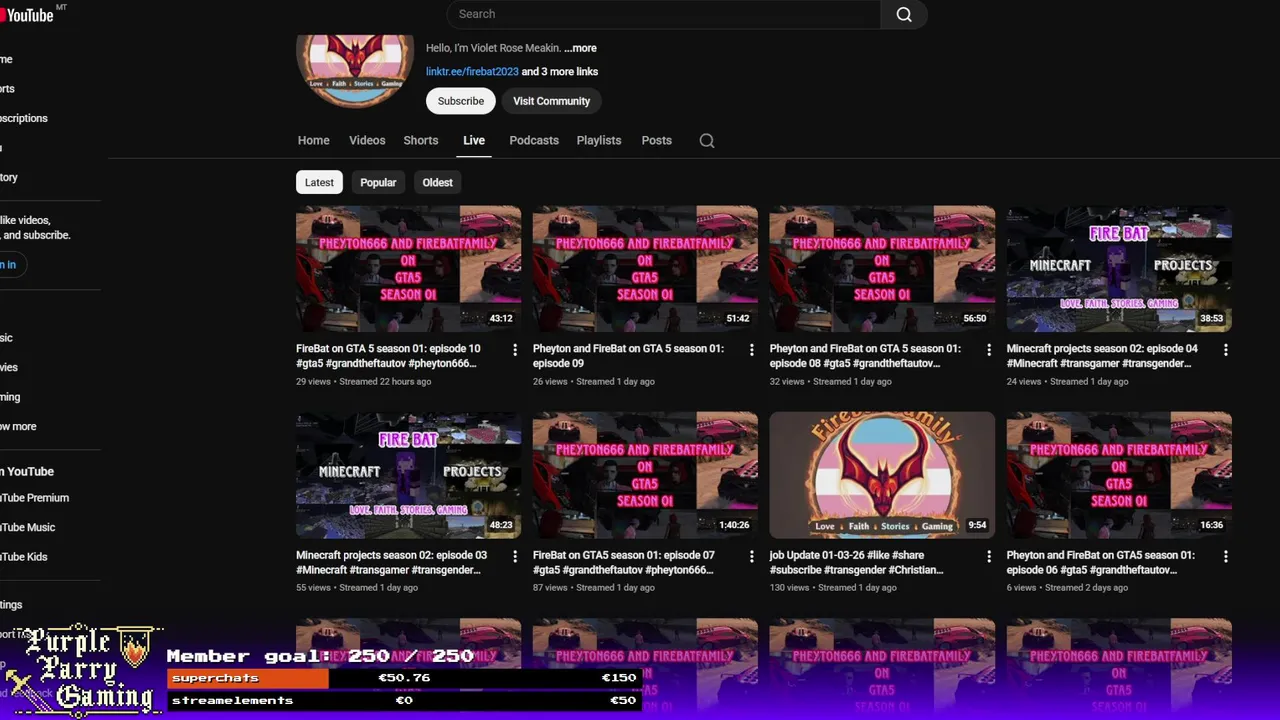
Task: Click the streamelements progress bar in overlay
Action: (x=404, y=701)
